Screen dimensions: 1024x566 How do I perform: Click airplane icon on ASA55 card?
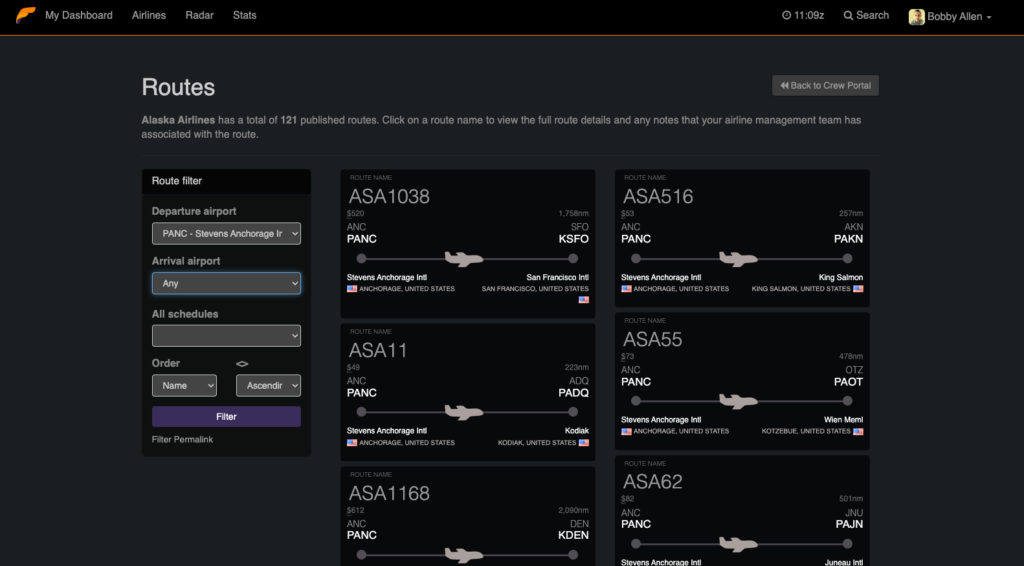point(738,401)
